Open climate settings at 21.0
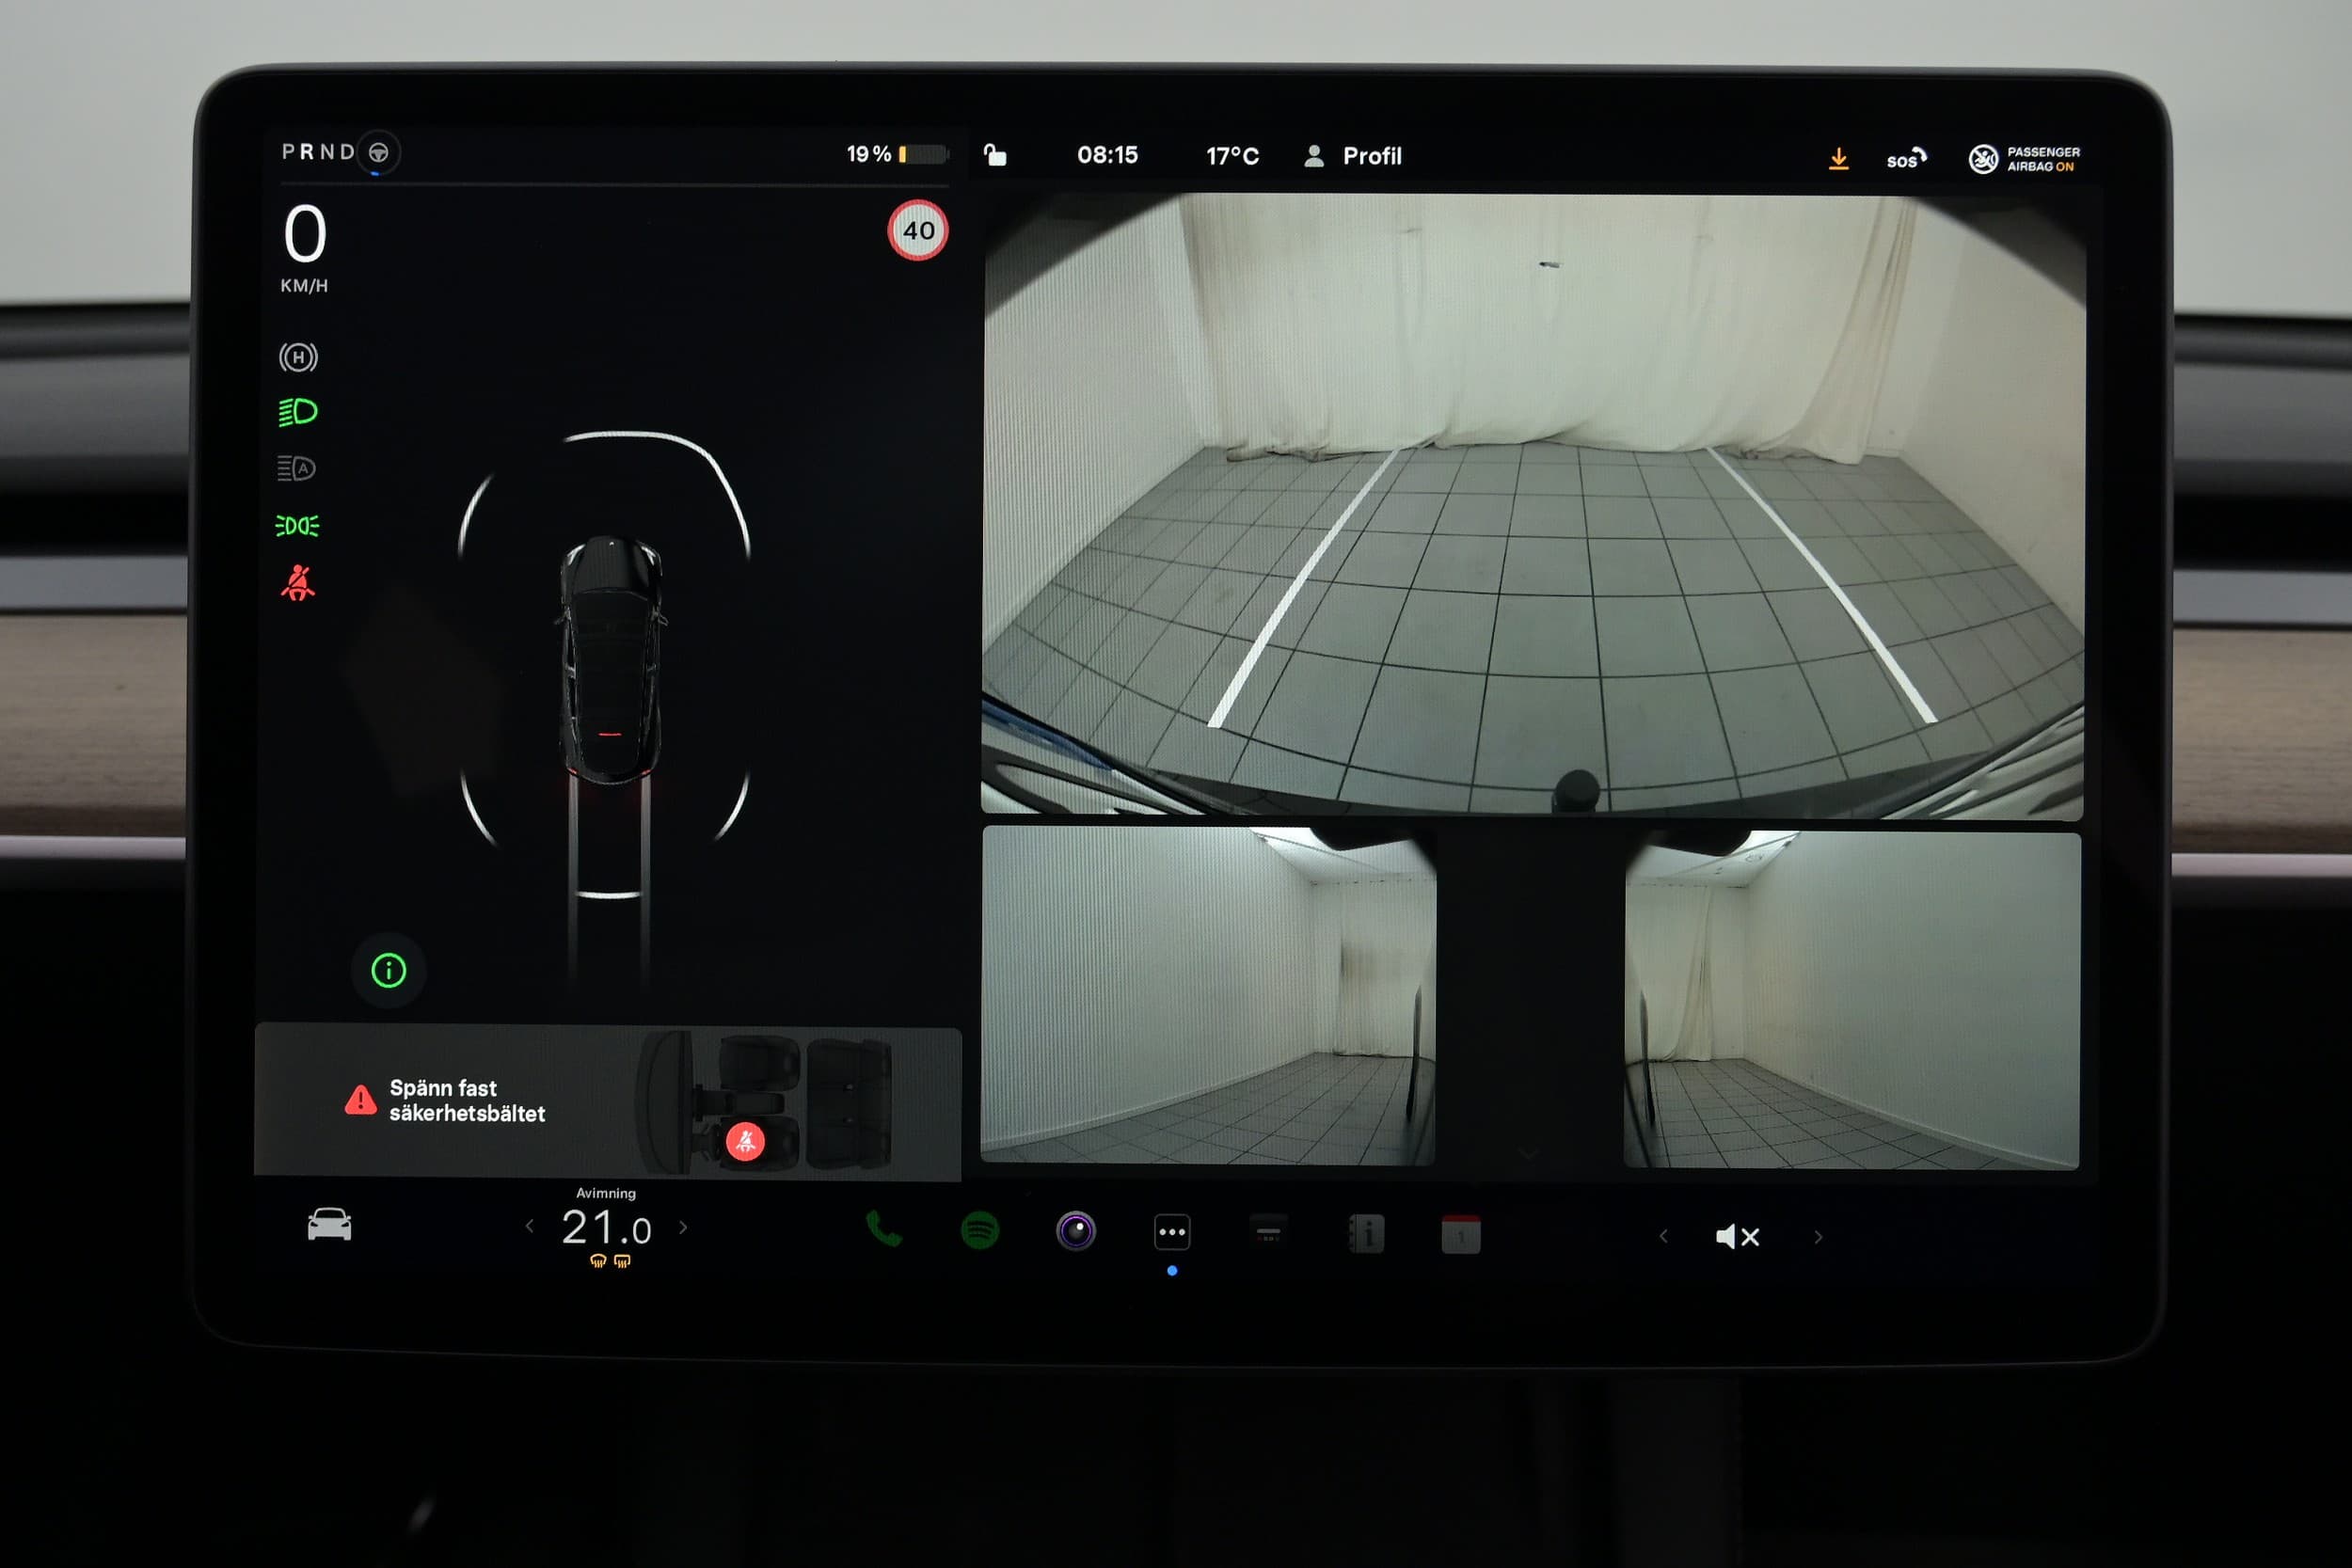 pyautogui.click(x=606, y=1227)
